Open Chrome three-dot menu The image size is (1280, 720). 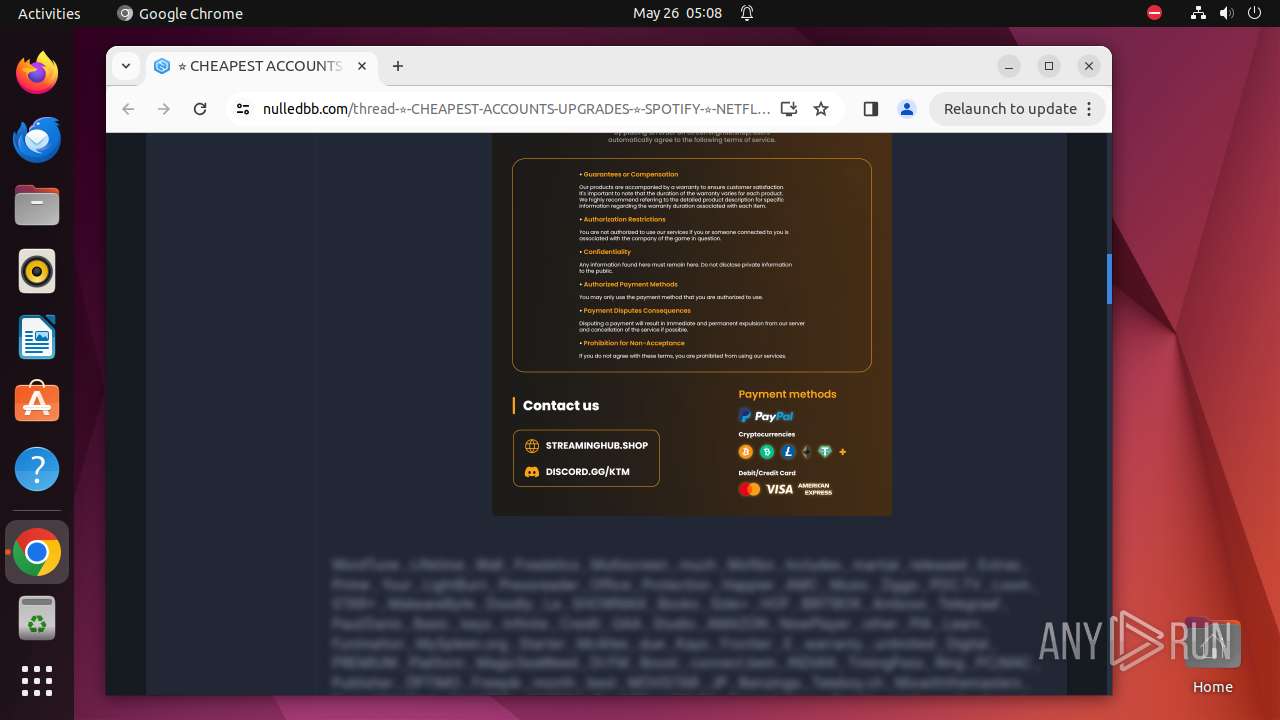(1090, 109)
